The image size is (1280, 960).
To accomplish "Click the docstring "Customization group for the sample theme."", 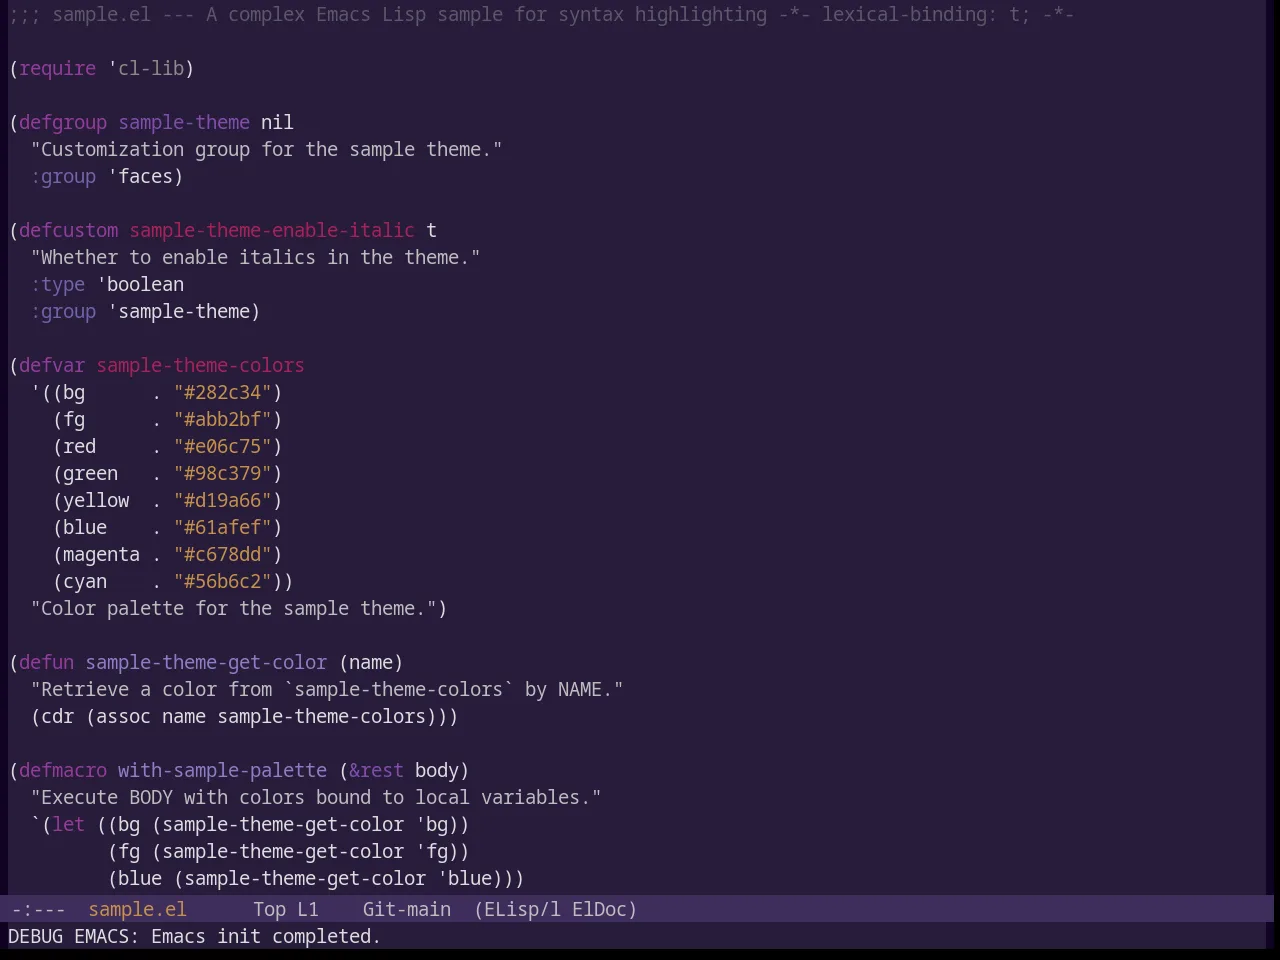I will point(266,149).
